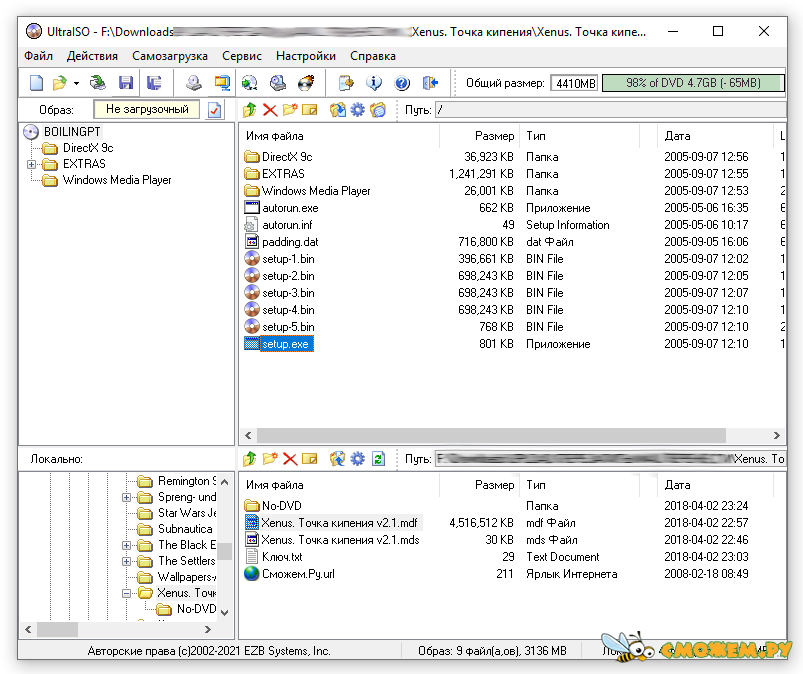The width and height of the screenshot is (803, 674).
Task: Open the Справка menu
Action: (x=373, y=56)
